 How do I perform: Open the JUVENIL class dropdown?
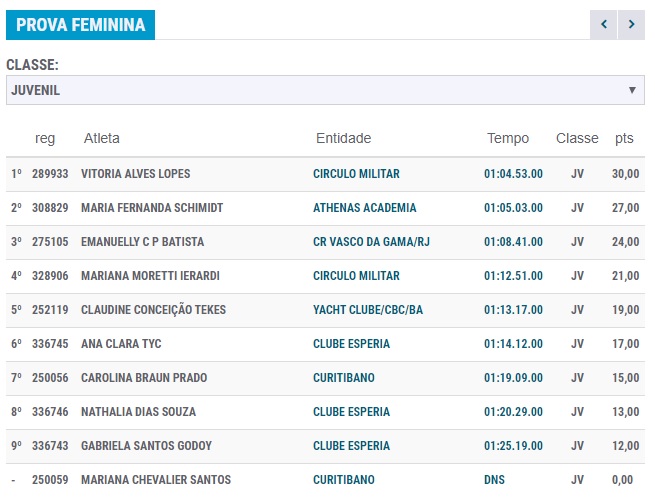[x=325, y=90]
